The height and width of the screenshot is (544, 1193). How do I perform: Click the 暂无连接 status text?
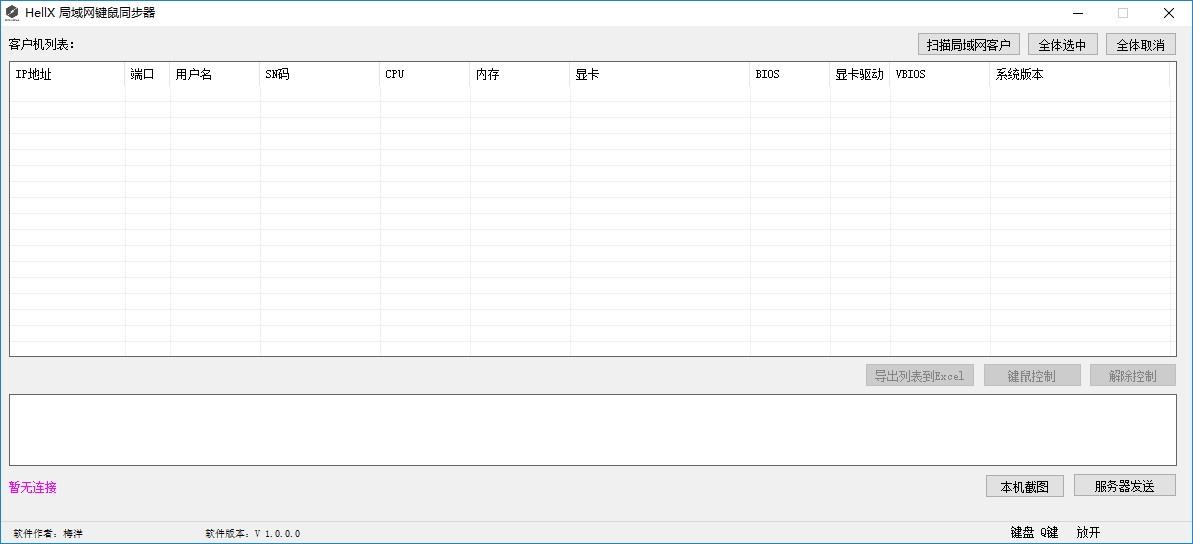pyautogui.click(x=33, y=488)
